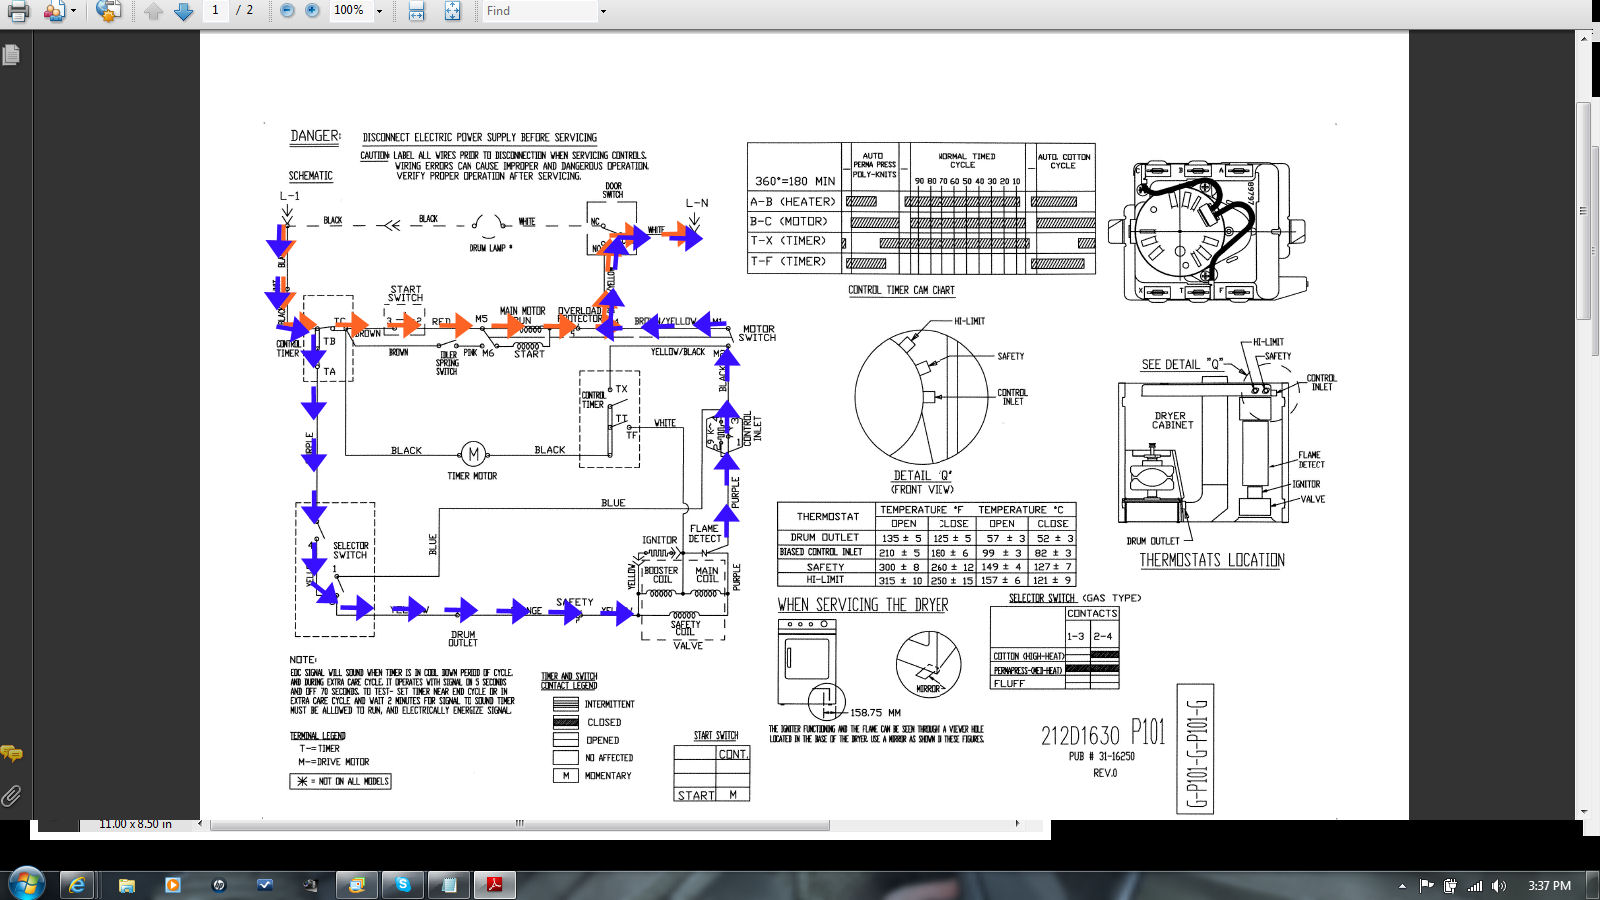Viewport: 1600px width, 900px height.
Task: Go to the next page with down arrow
Action: click(x=184, y=11)
